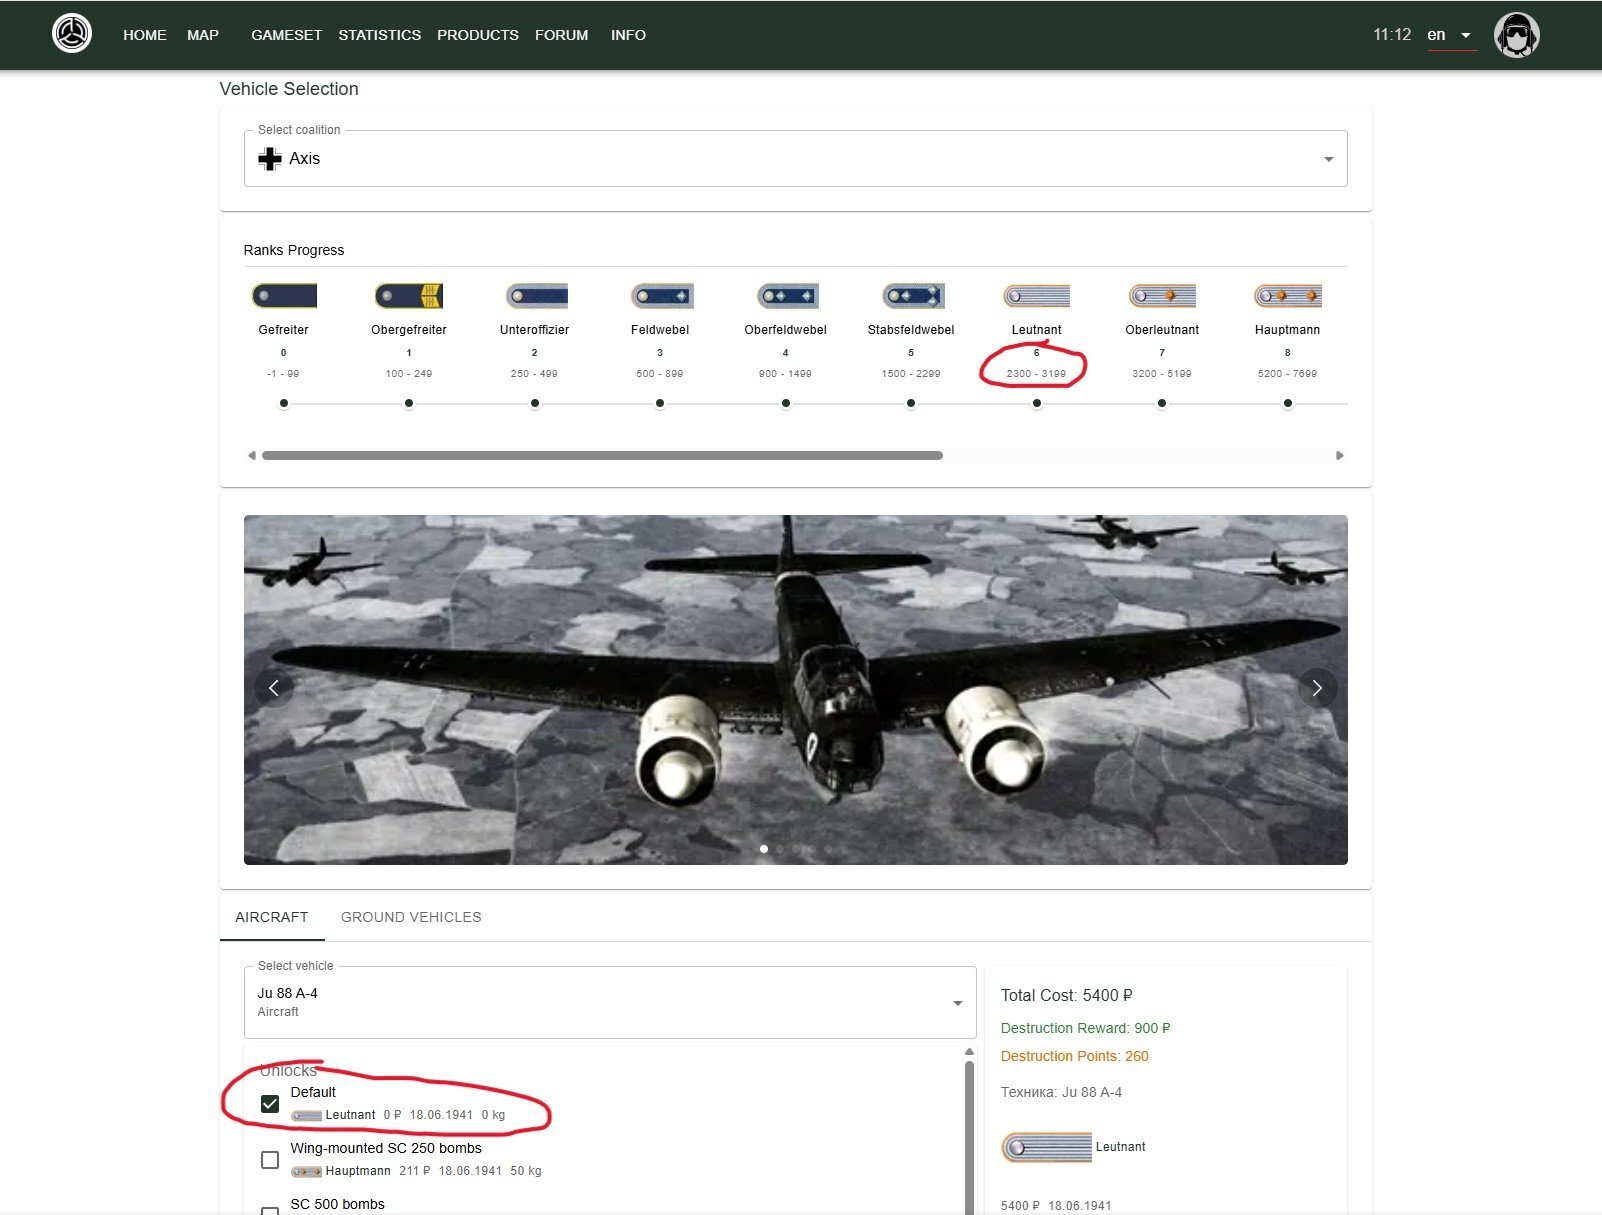1602x1215 pixels.
Task: Click the Hauptmann rank insignia
Action: 1287,296
